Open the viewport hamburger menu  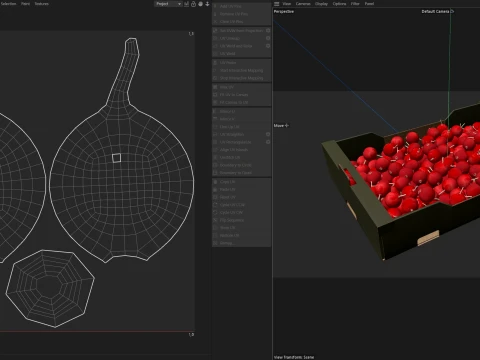click(277, 4)
